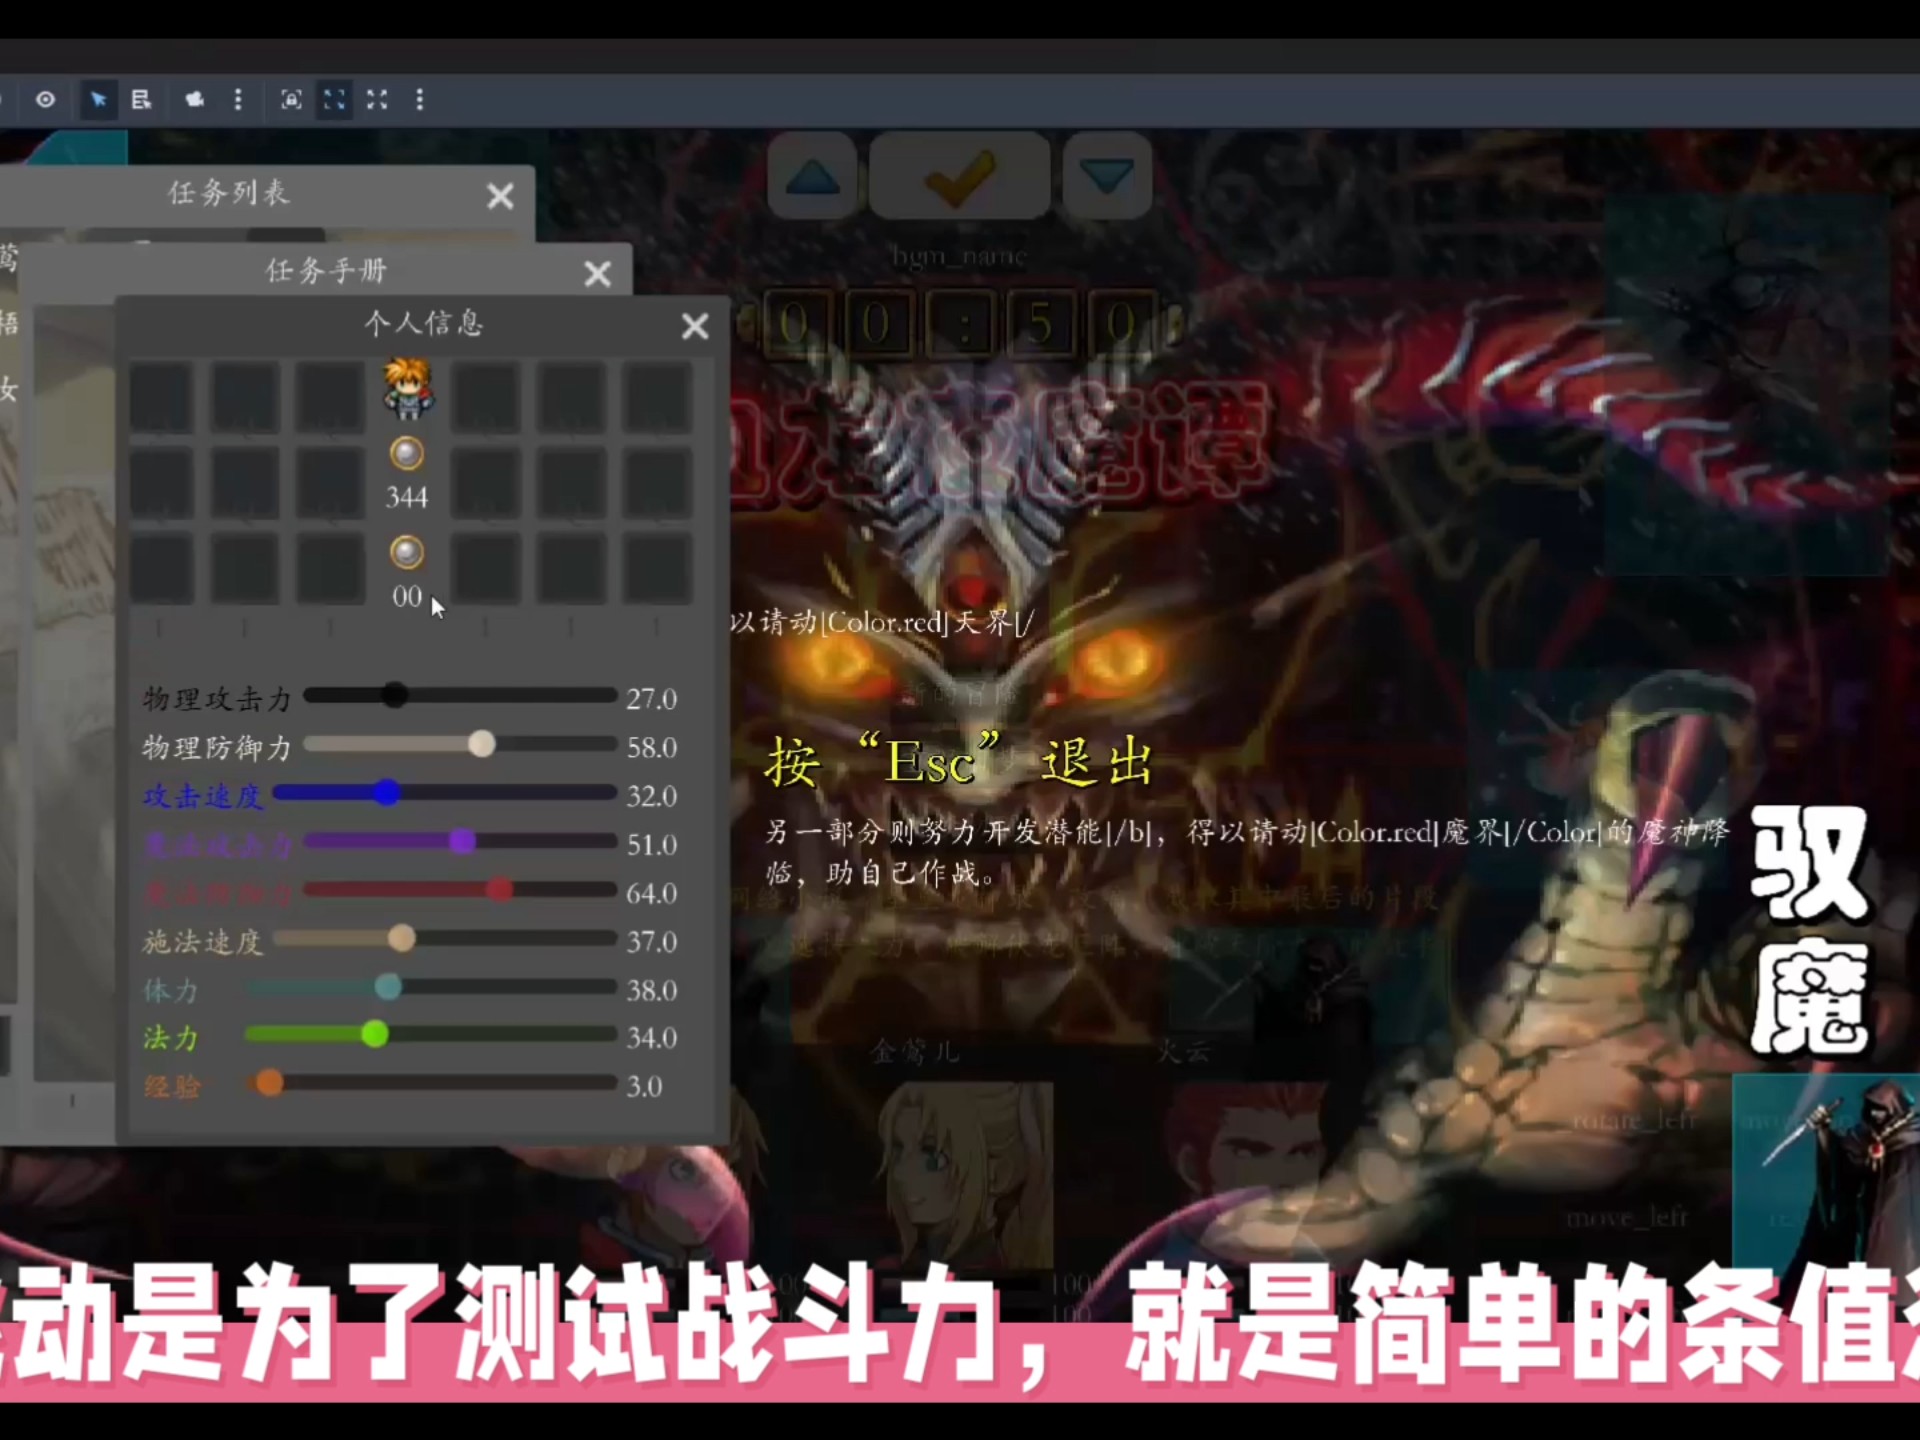The width and height of the screenshot is (1920, 1440).
Task: Click the bgm_name label
Action: click(x=960, y=257)
